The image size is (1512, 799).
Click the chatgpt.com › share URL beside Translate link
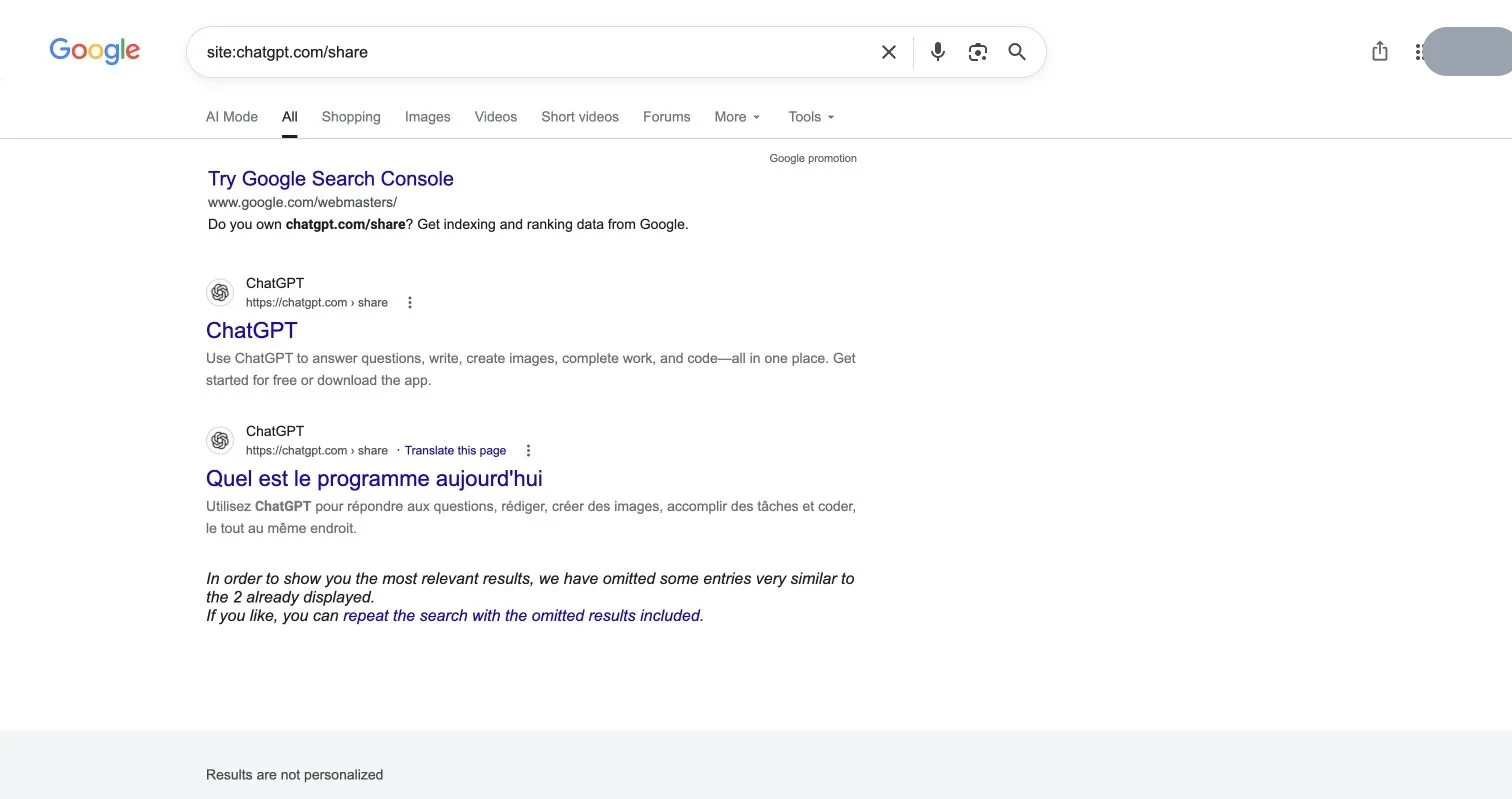click(x=317, y=451)
